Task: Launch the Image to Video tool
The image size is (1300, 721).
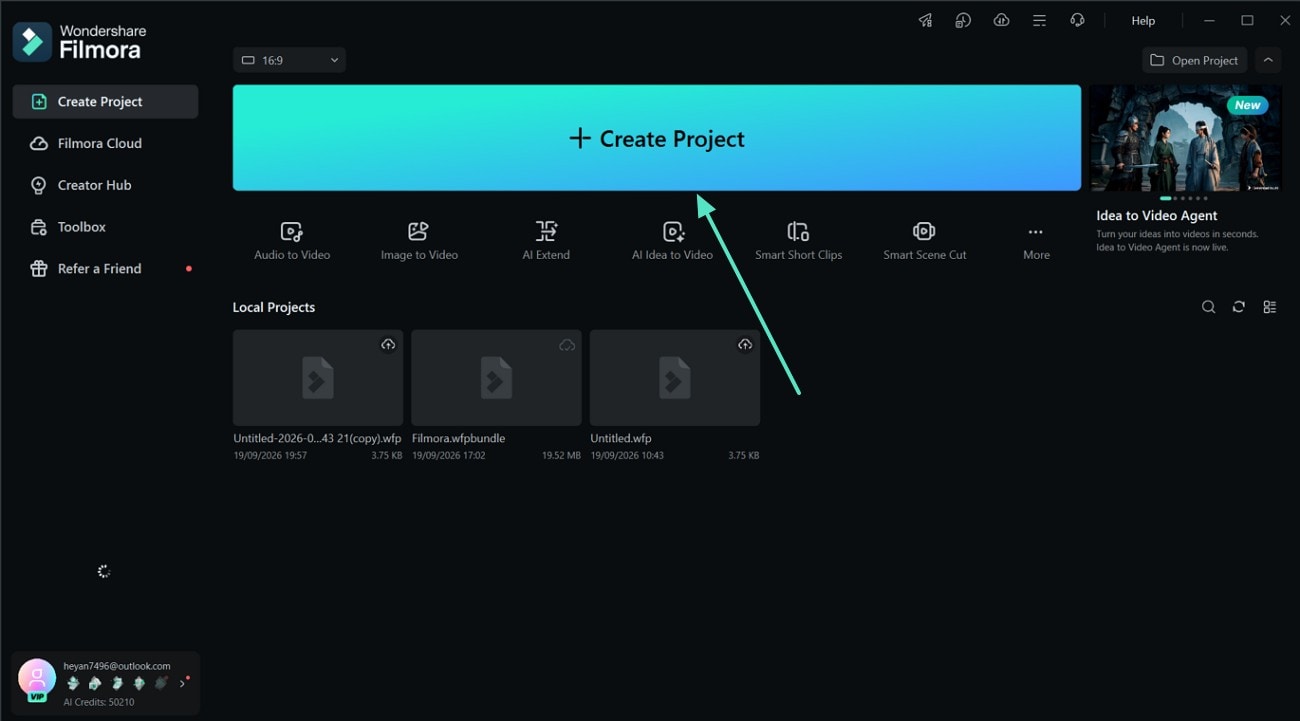Action: (419, 241)
